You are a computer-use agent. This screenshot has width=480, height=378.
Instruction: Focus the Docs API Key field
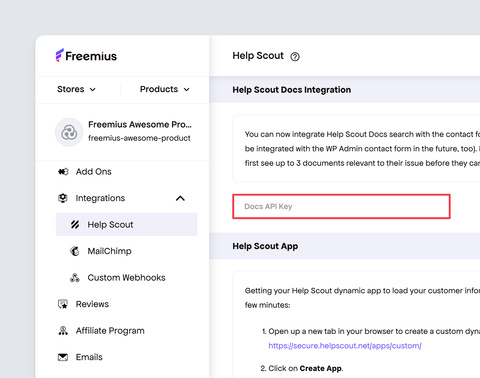[341, 207]
